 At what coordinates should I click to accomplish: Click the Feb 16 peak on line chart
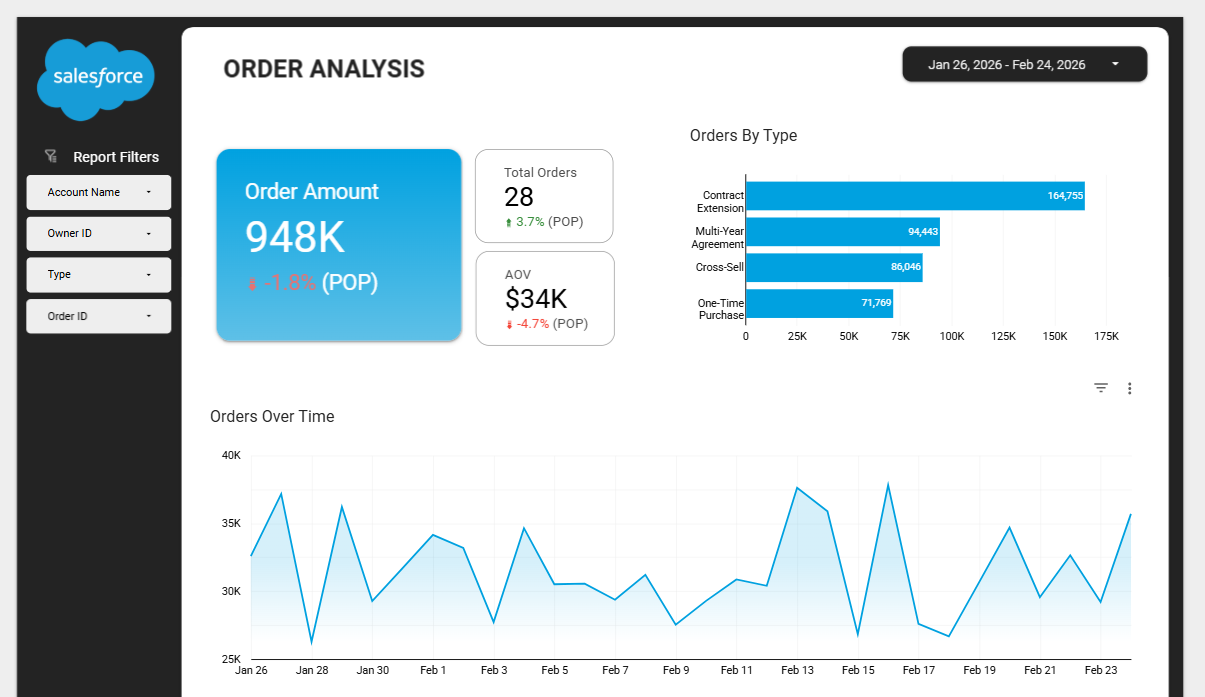tap(888, 485)
